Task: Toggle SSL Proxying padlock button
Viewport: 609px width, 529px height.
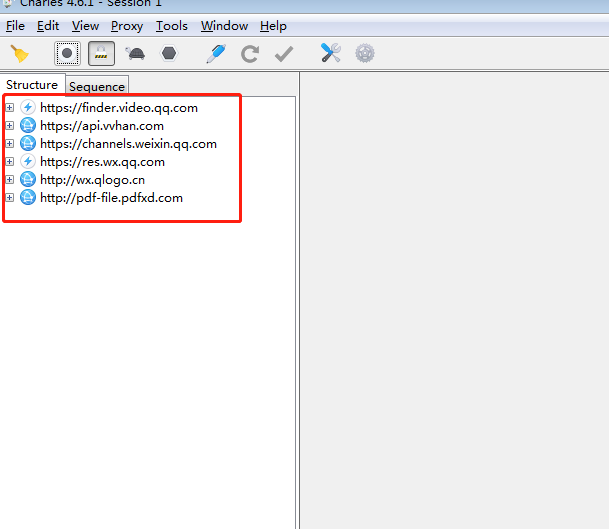Action: [x=101, y=54]
